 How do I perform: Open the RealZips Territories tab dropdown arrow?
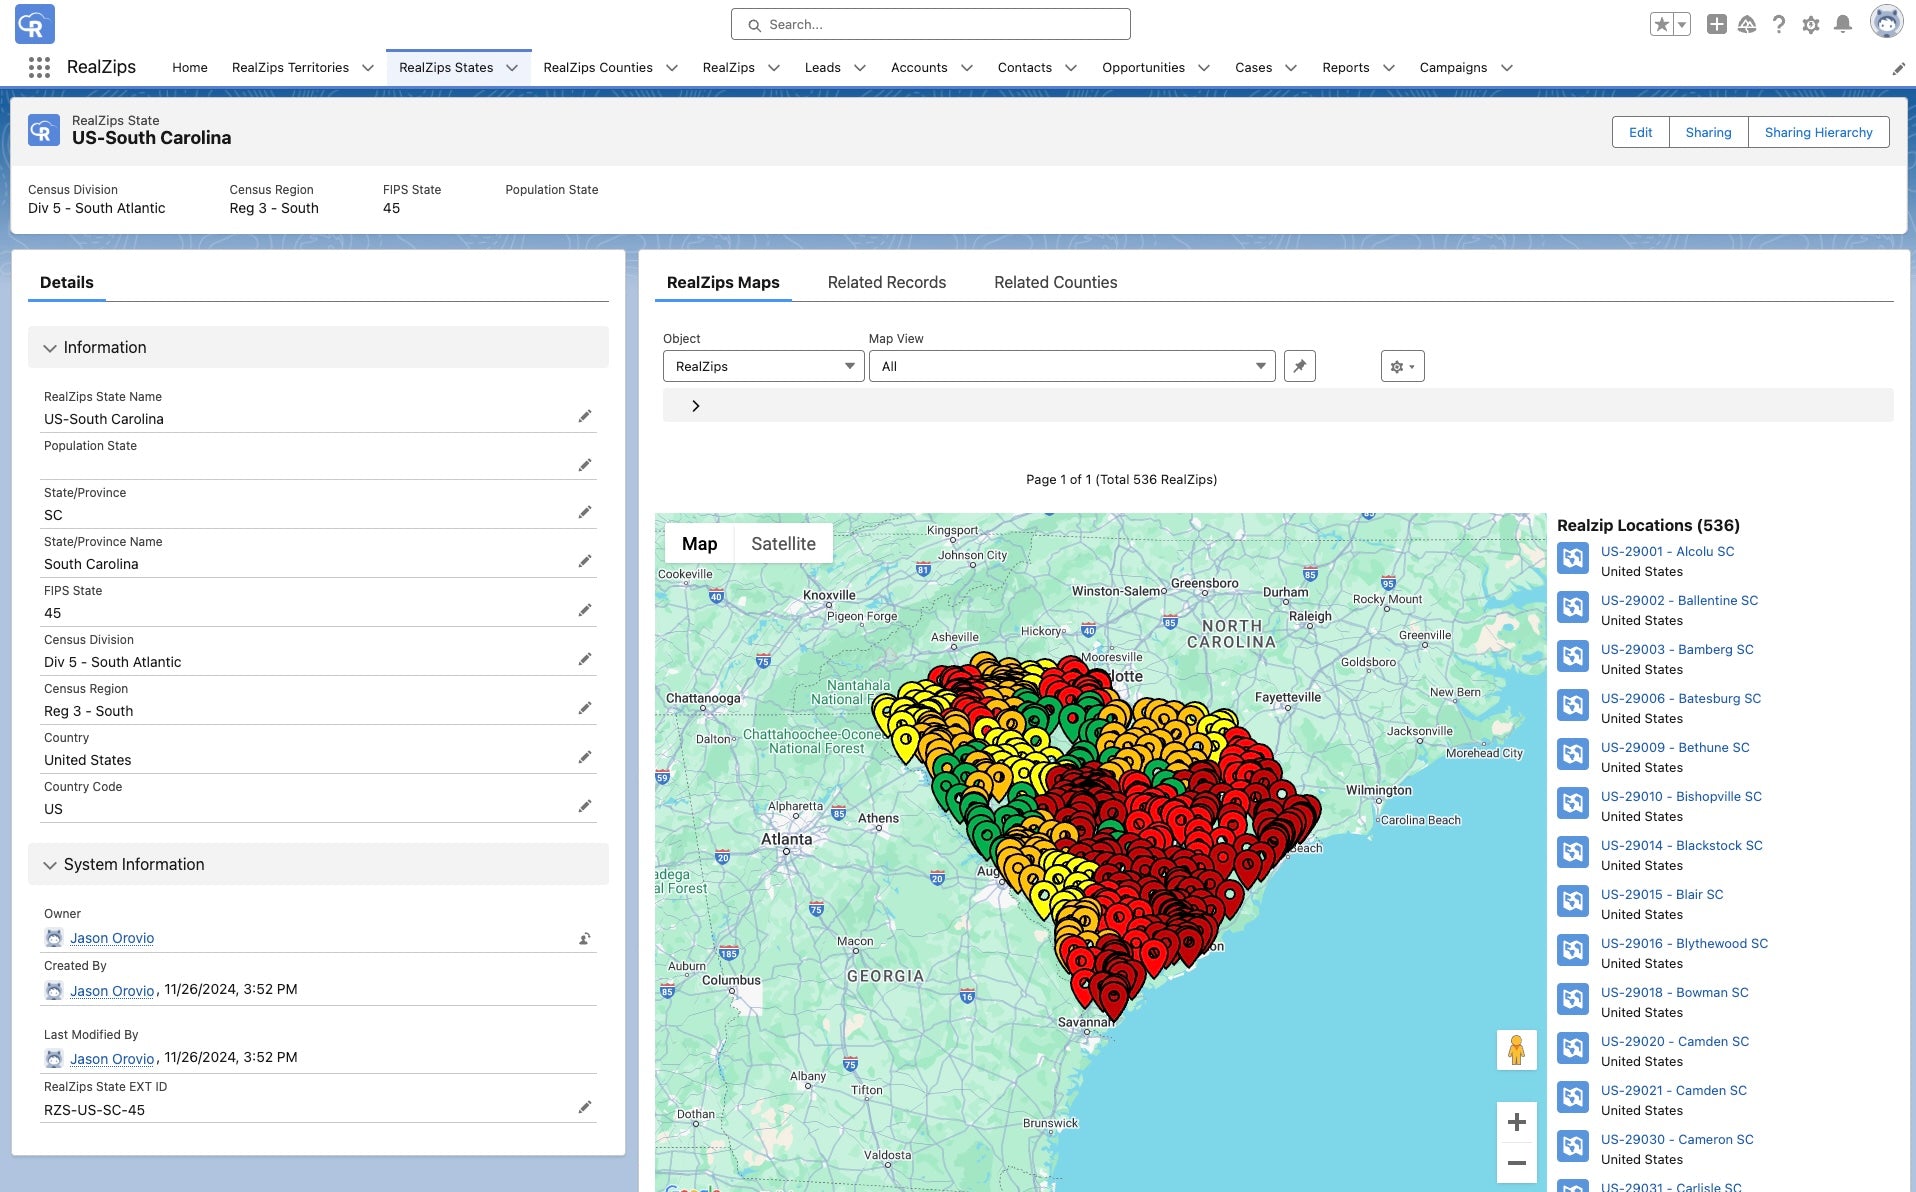tap(368, 68)
